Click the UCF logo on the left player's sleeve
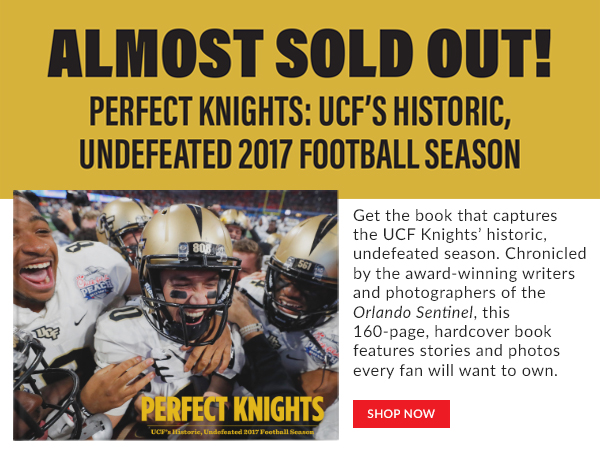This screenshot has width=600, height=468. click(x=47, y=332)
